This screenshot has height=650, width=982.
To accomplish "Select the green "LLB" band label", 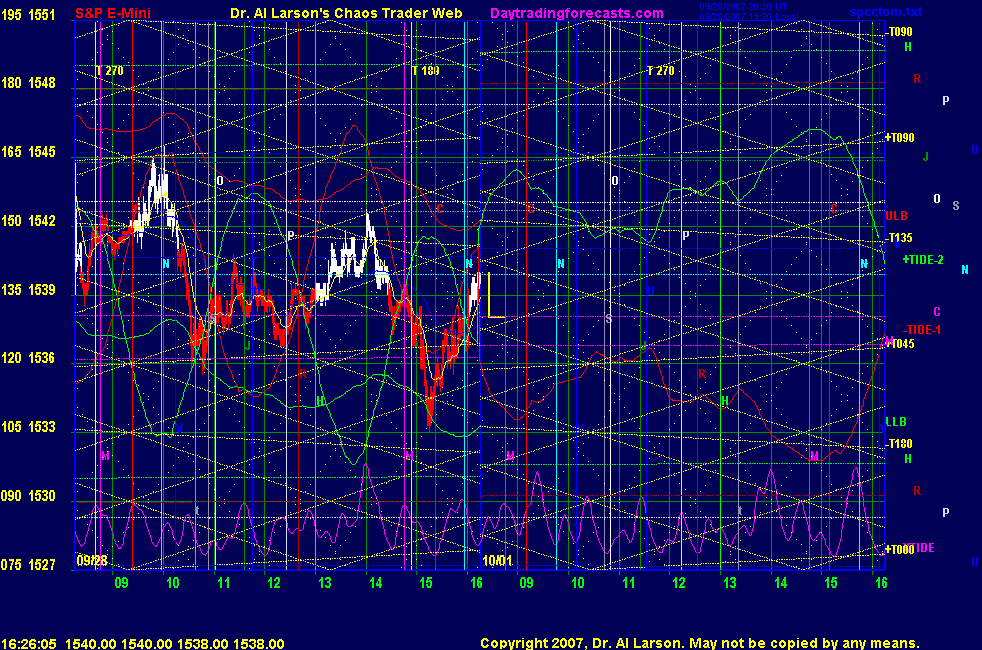I will pos(896,422).
